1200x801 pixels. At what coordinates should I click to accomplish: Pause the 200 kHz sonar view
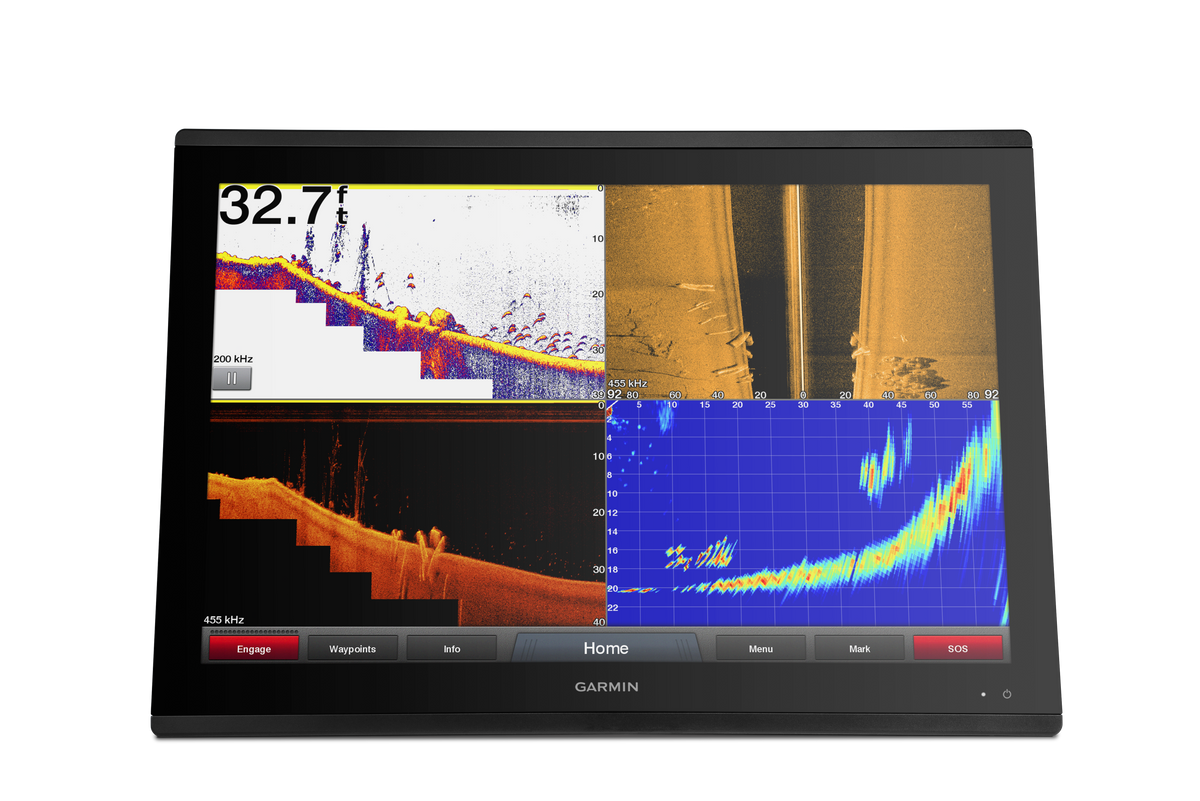pos(231,379)
